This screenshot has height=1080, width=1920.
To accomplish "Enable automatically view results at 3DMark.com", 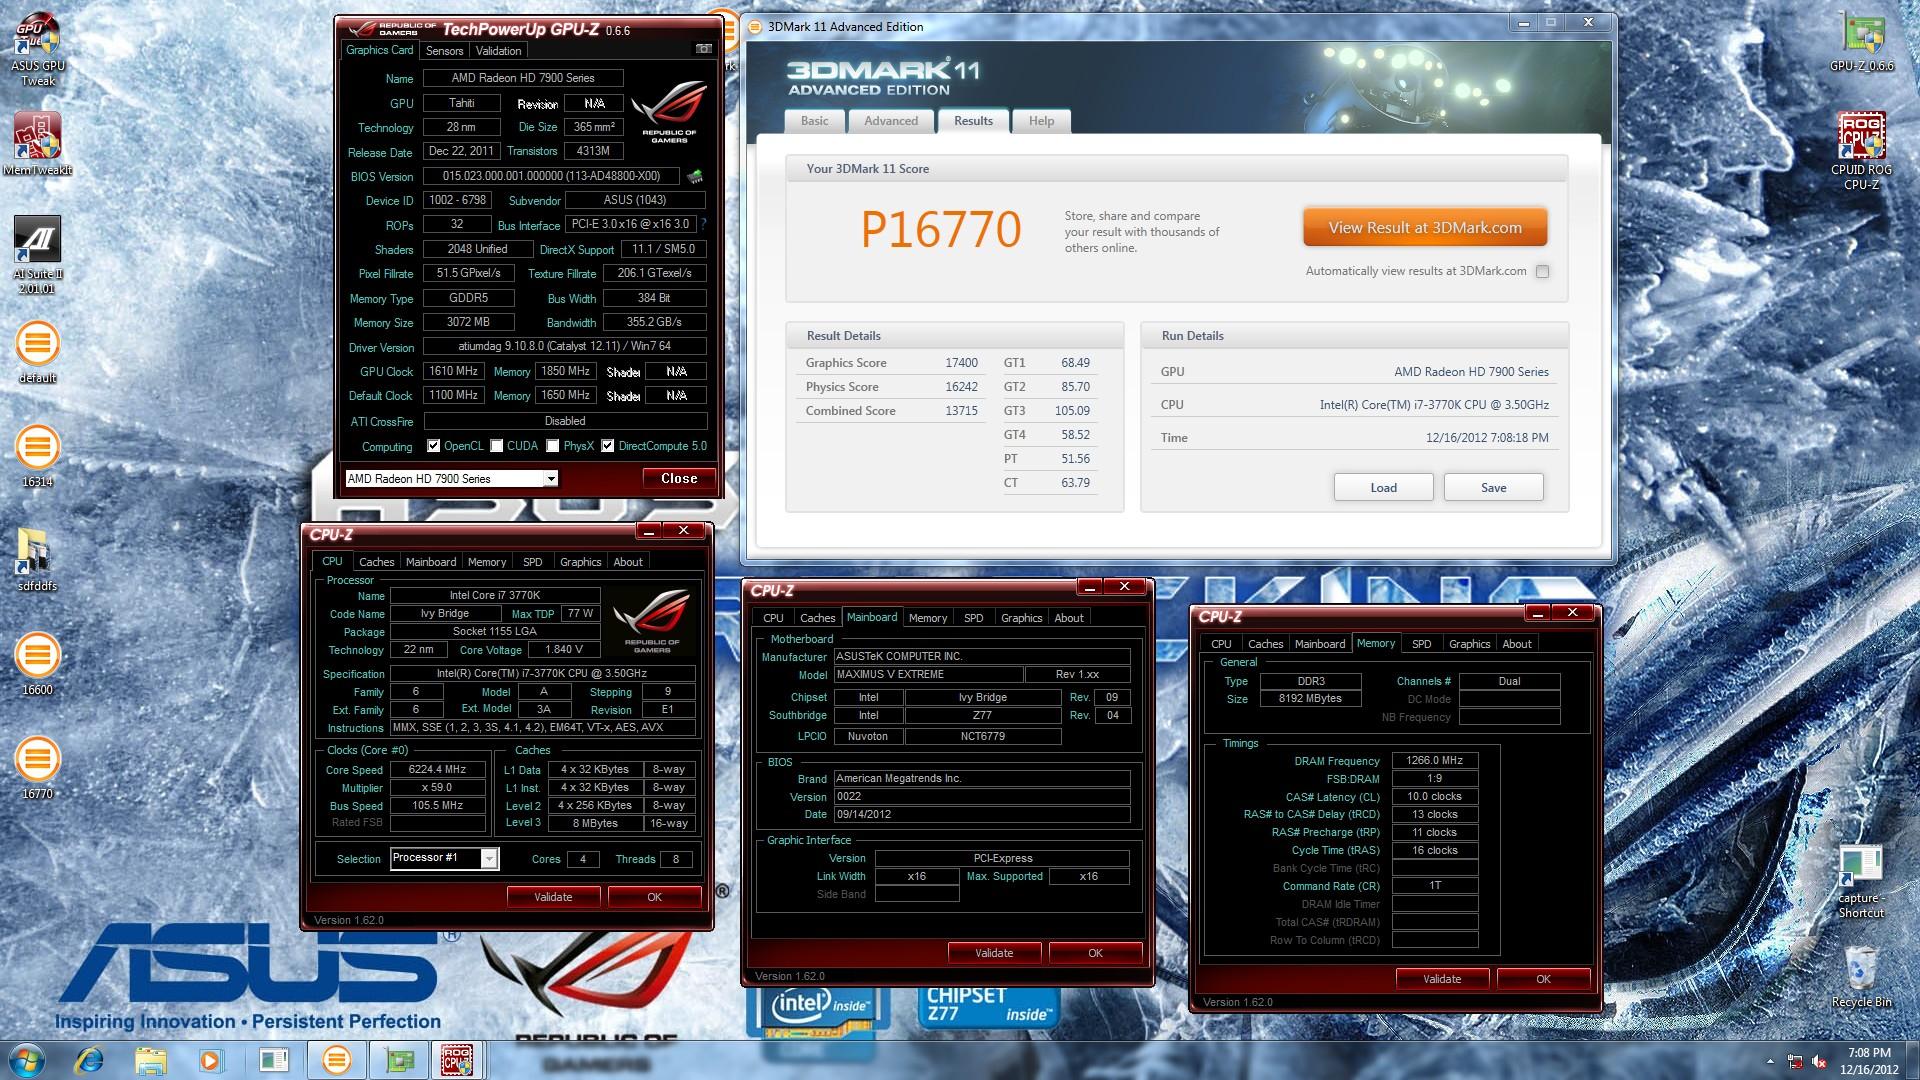I will (1542, 271).
